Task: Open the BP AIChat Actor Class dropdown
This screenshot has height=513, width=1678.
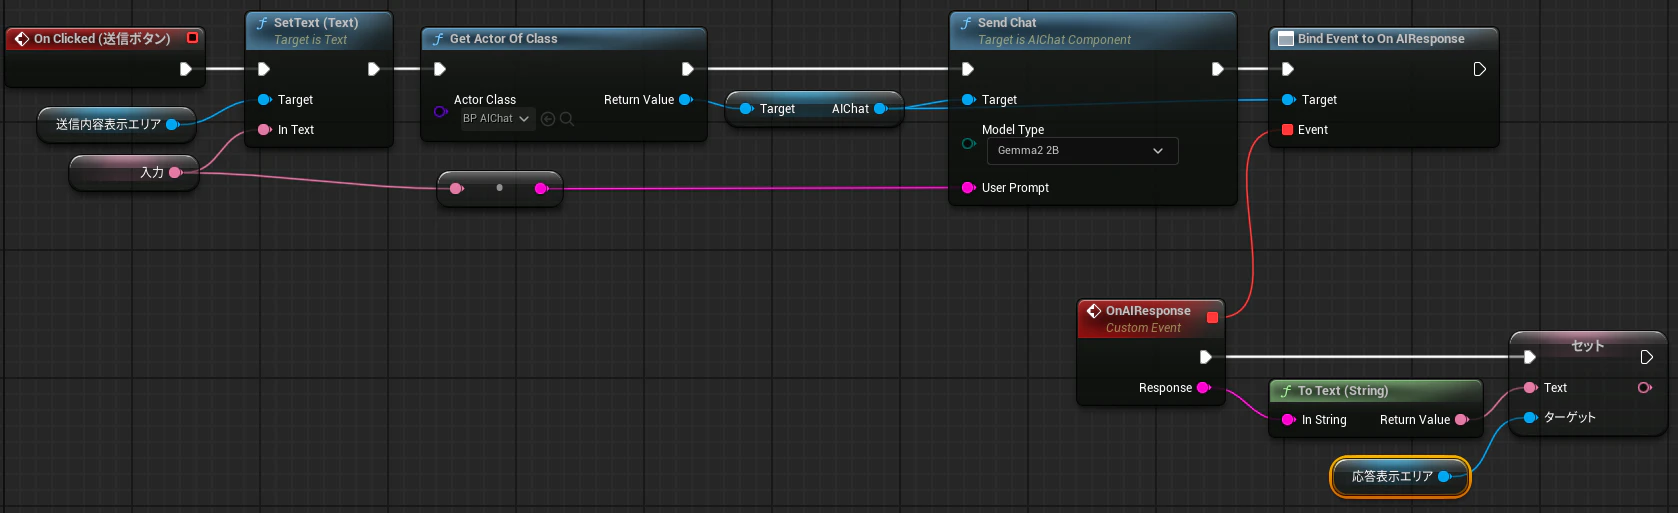Action: point(496,119)
